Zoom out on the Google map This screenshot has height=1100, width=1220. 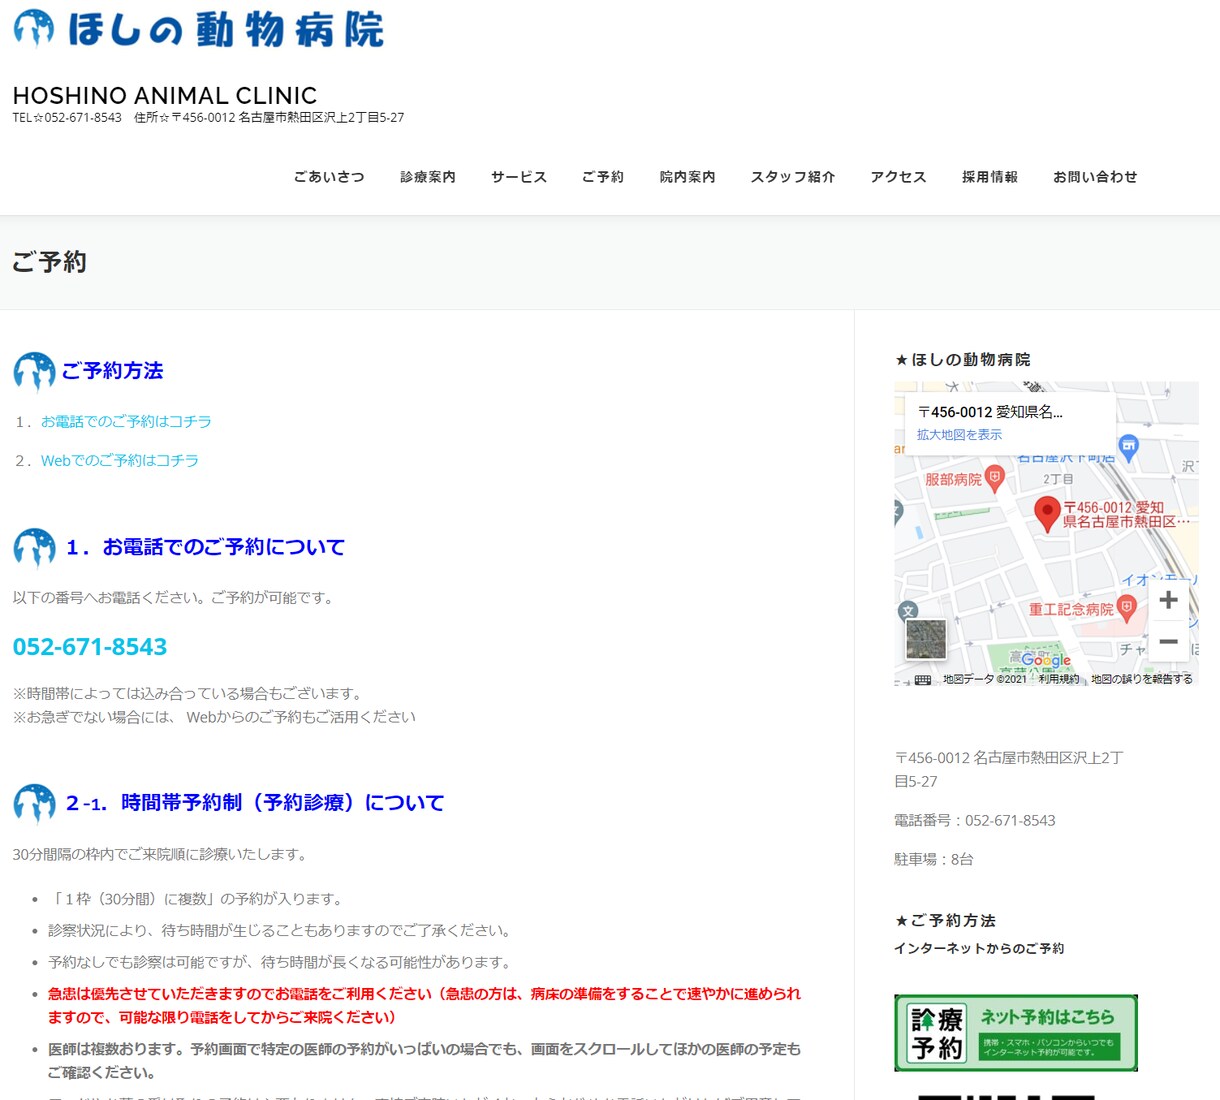coord(1168,641)
